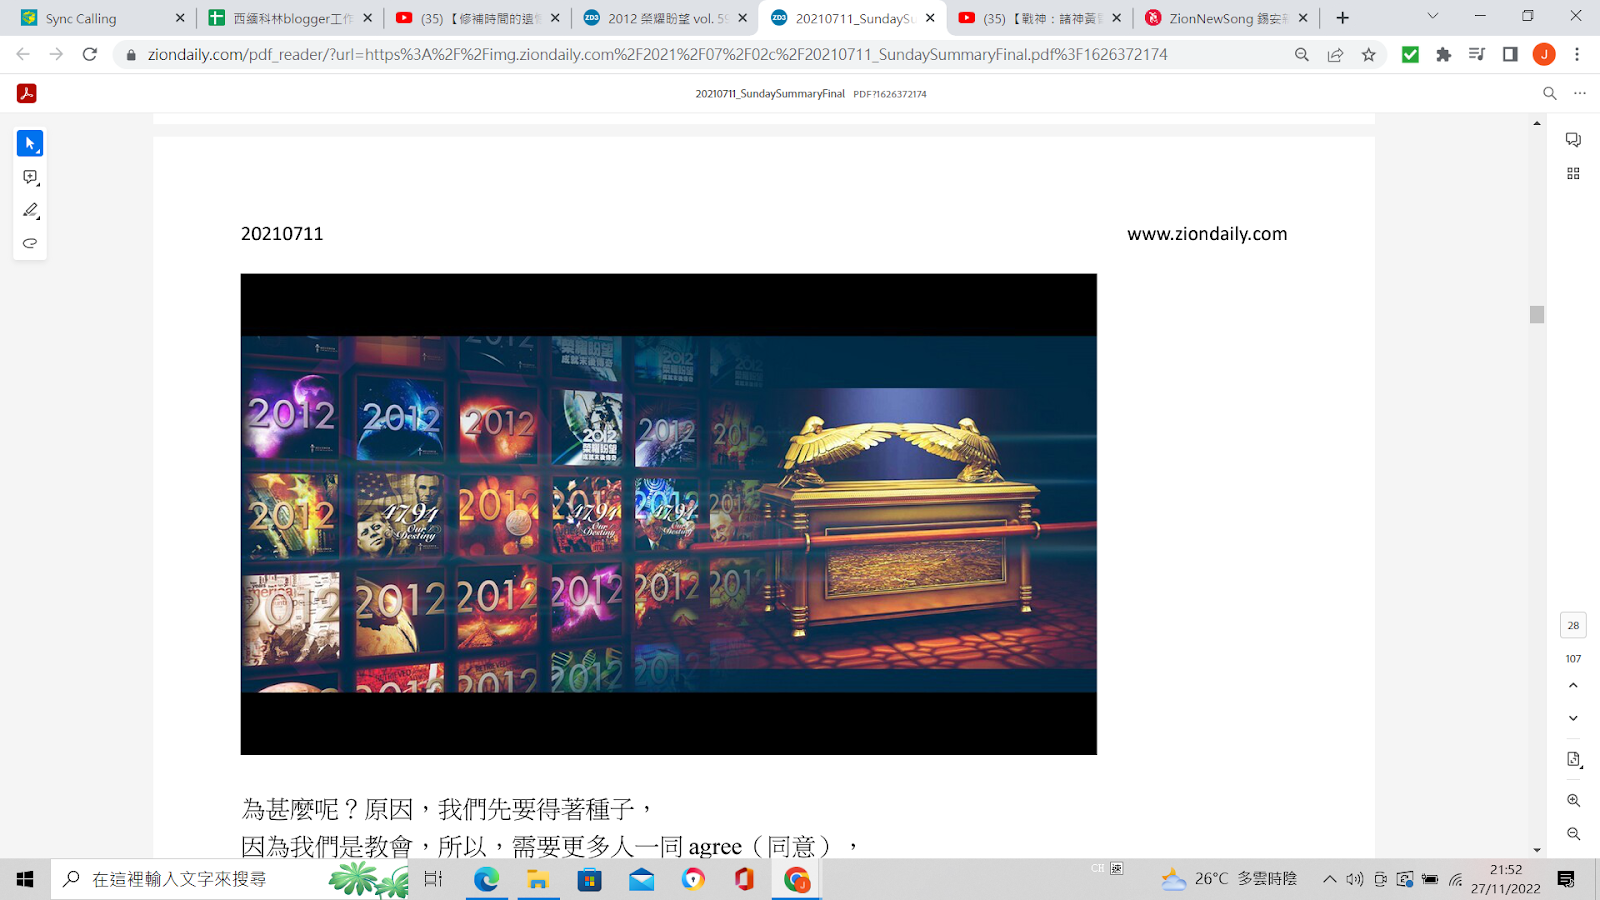
Task: Click the Windows taskbar search box
Action: (x=230, y=879)
